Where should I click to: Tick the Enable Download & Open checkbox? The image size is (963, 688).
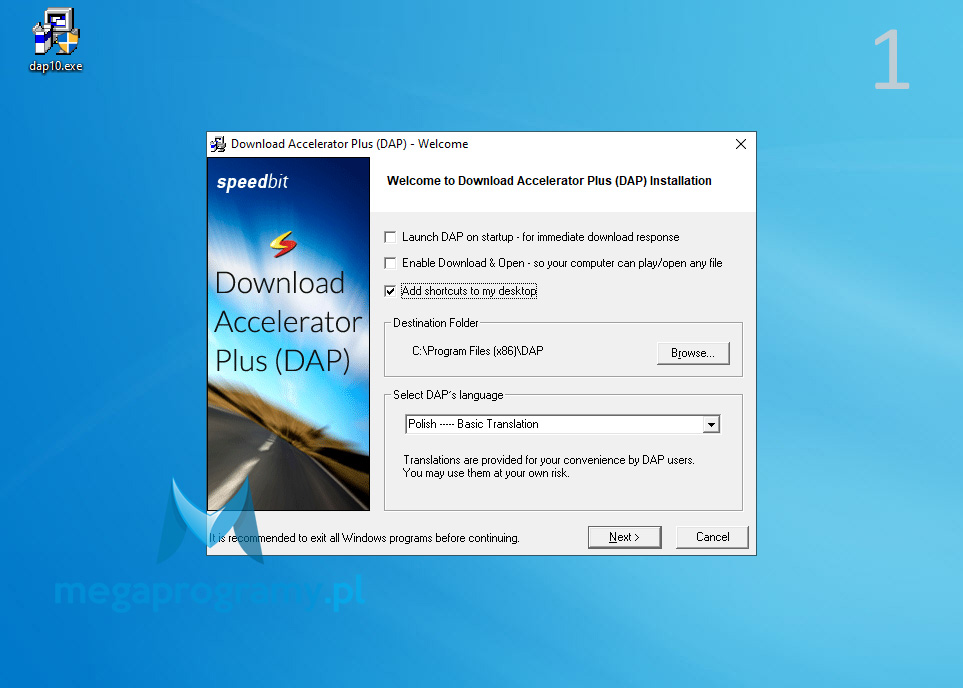pos(390,264)
